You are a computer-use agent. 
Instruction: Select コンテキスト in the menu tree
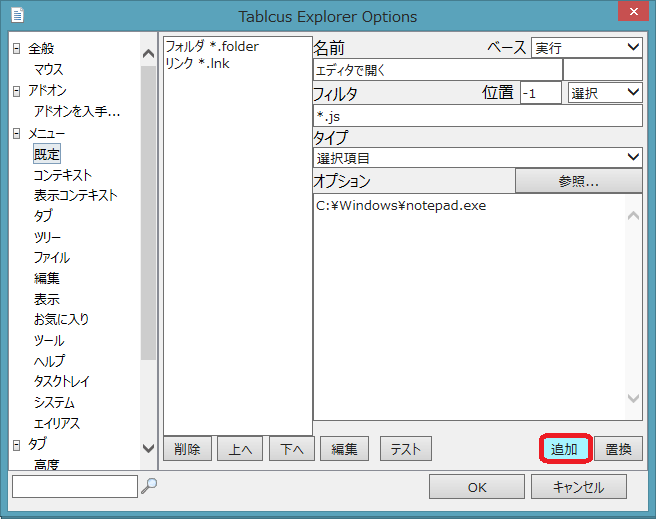click(x=62, y=175)
